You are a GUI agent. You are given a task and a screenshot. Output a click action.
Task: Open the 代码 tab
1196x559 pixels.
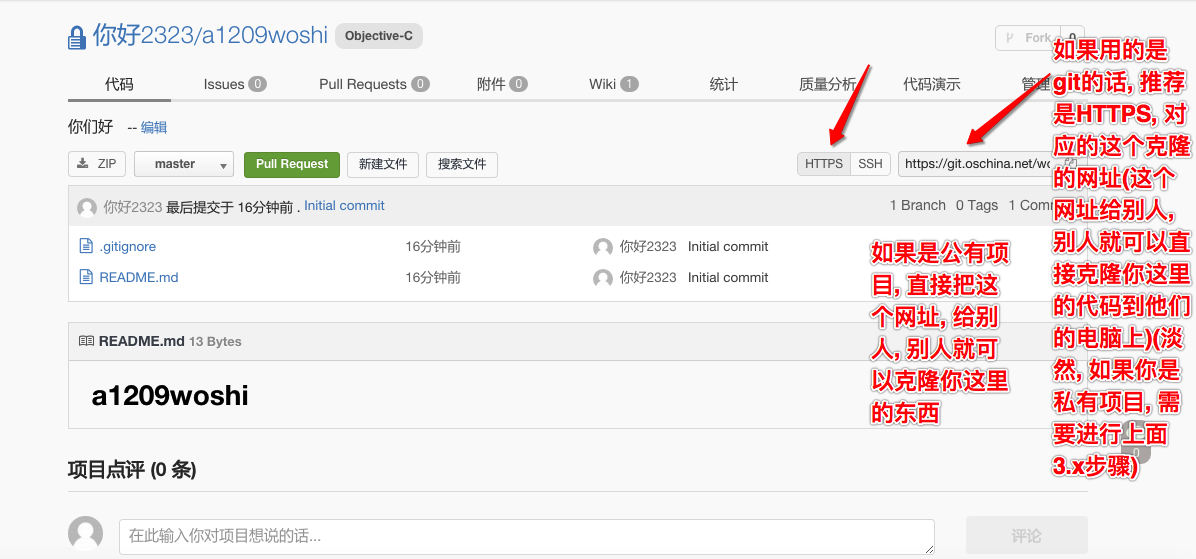[x=119, y=84]
